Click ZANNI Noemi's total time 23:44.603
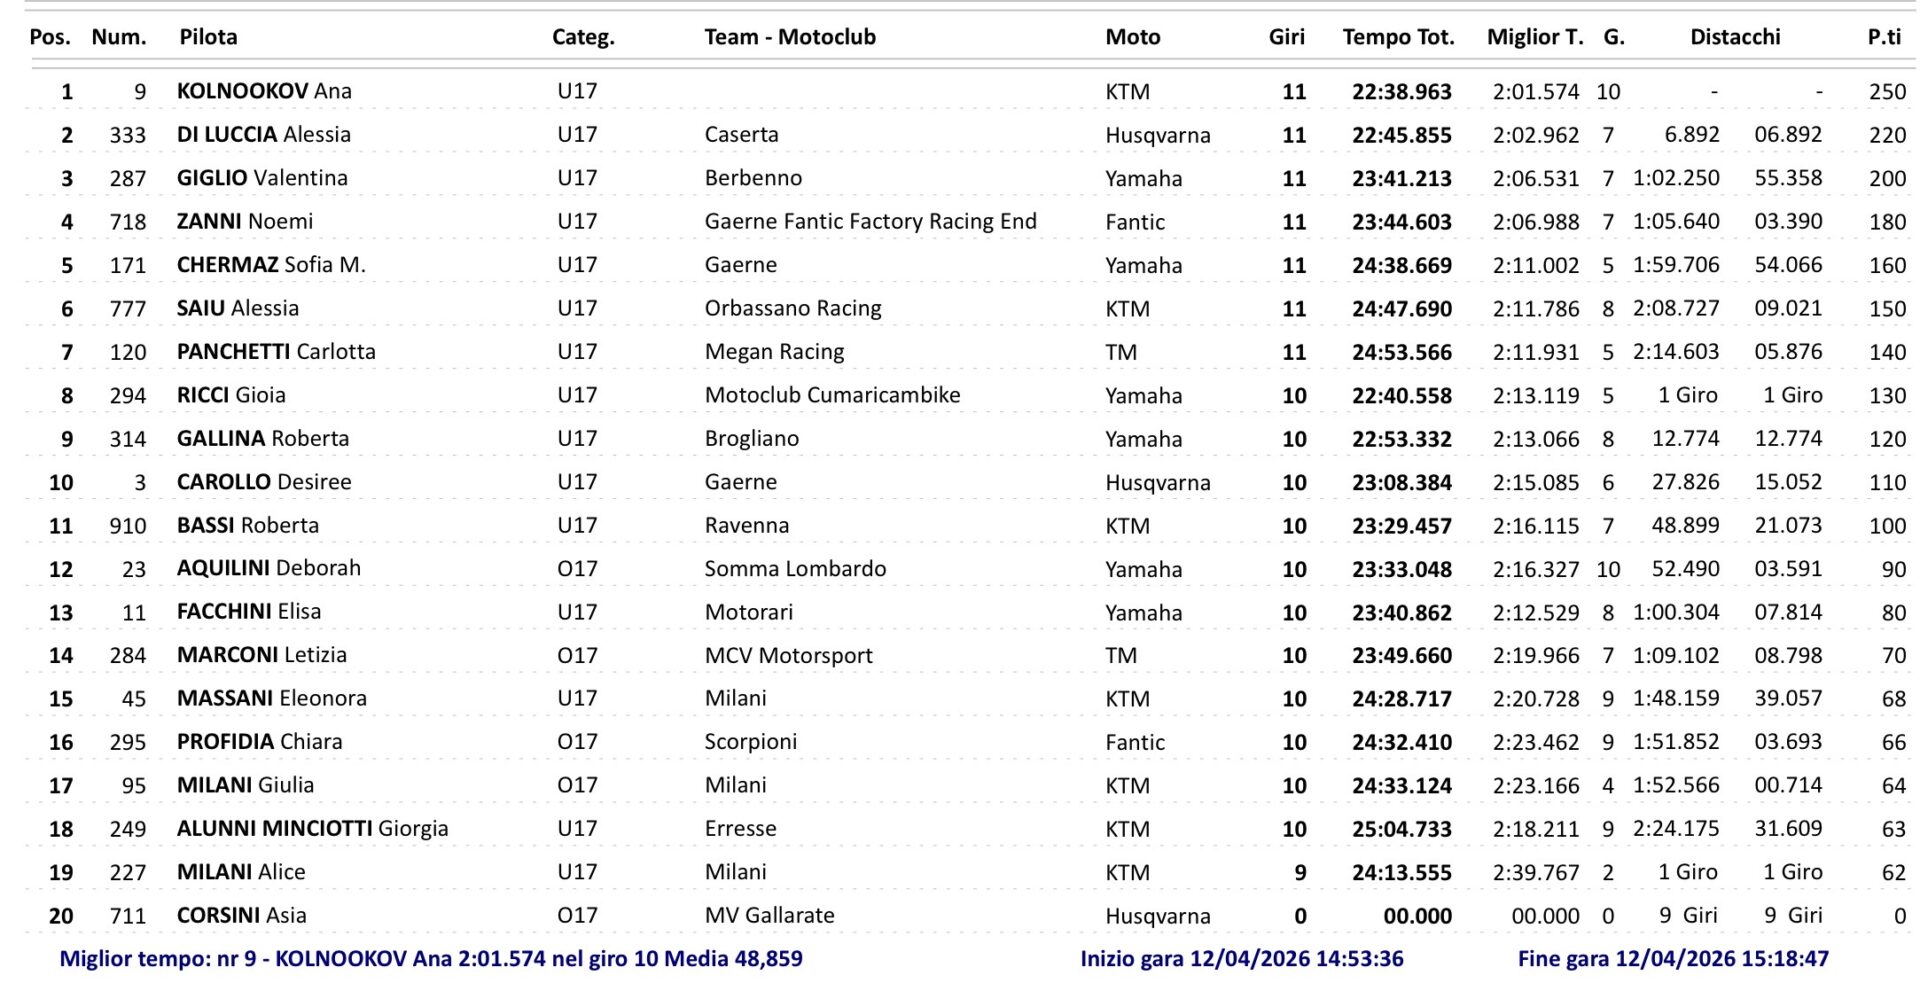 [1401, 222]
